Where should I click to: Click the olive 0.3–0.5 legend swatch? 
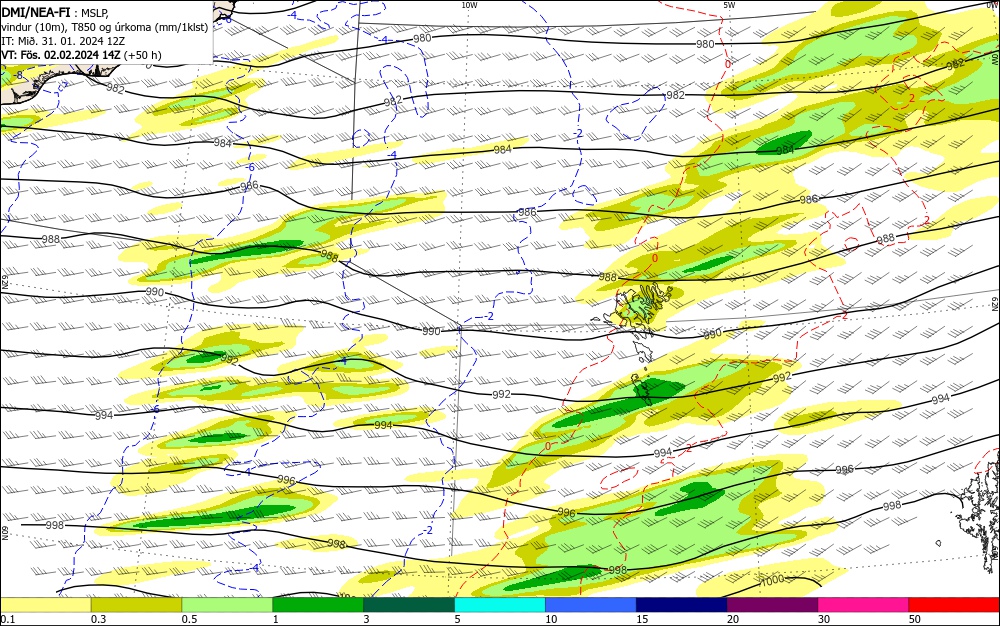[136, 605]
